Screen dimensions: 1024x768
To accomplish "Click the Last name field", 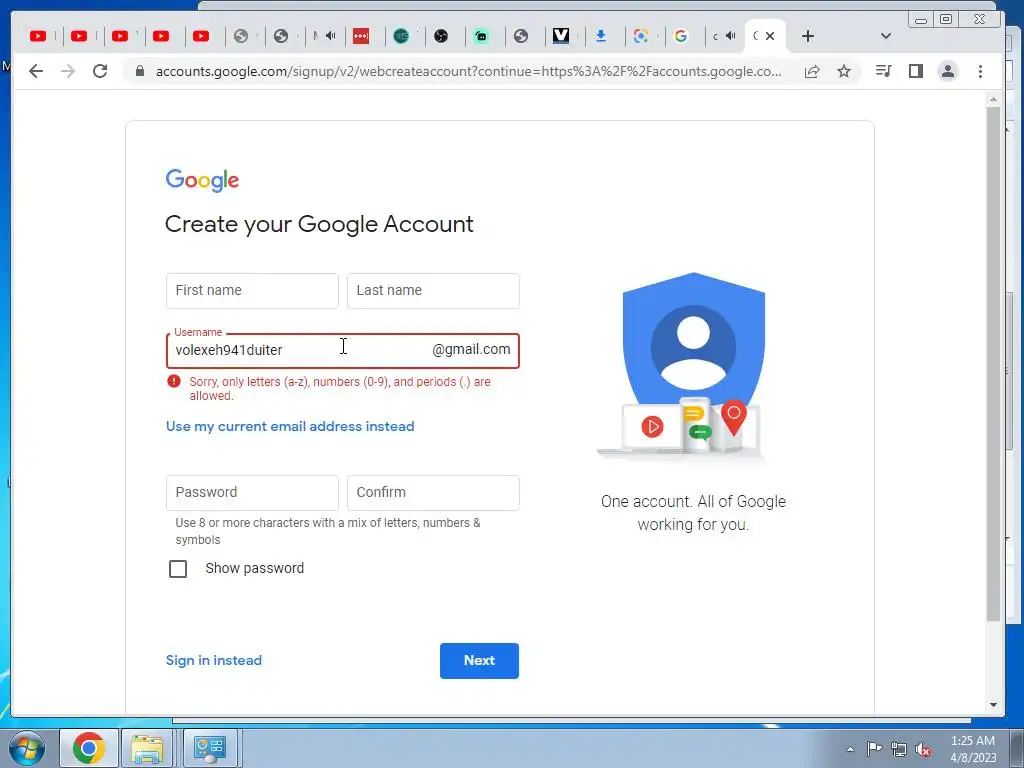I will click(x=434, y=291).
